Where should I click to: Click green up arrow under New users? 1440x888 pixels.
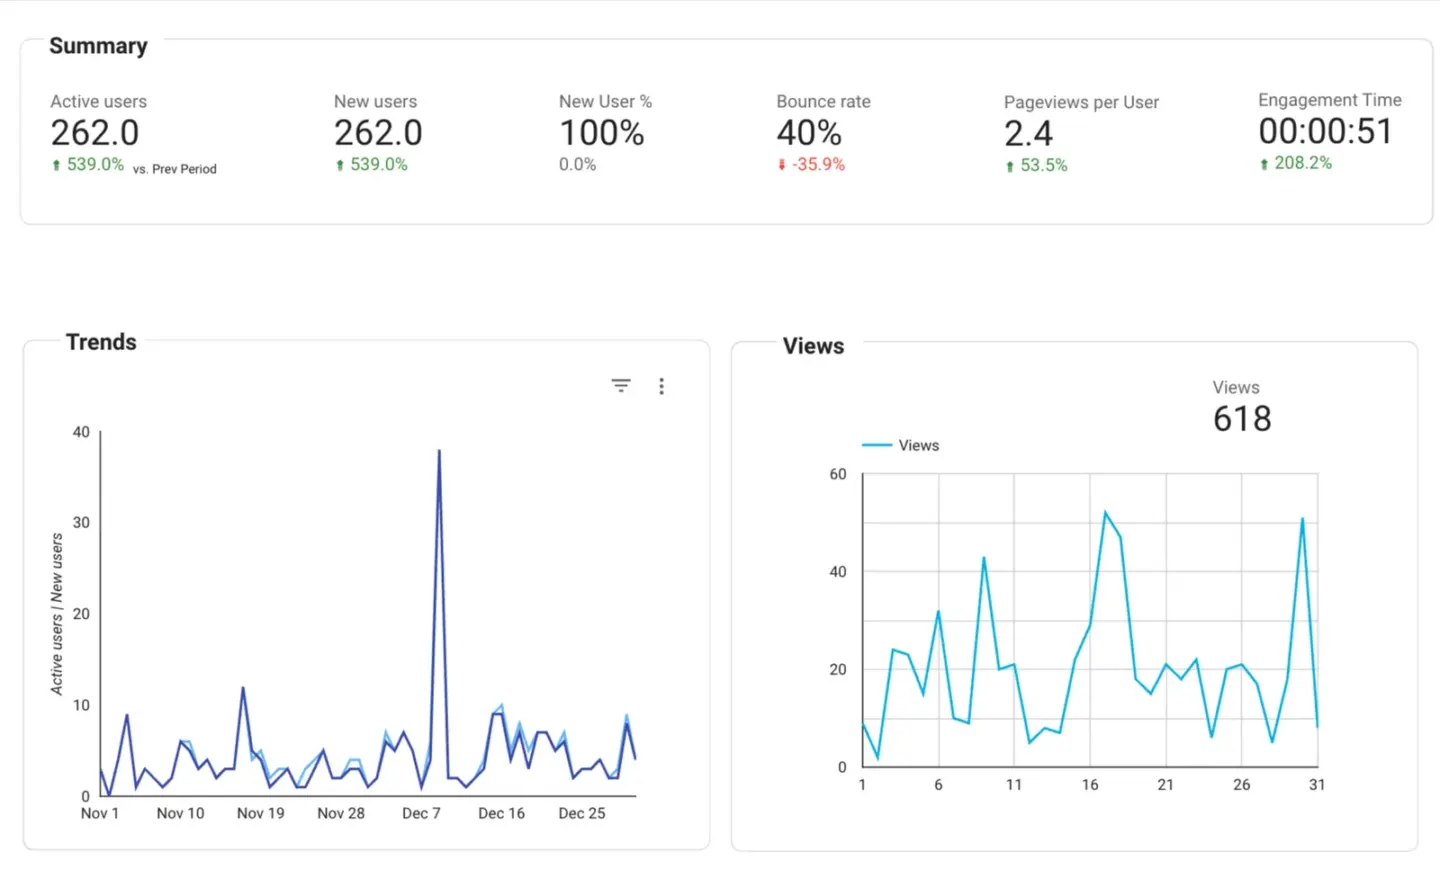[340, 165]
